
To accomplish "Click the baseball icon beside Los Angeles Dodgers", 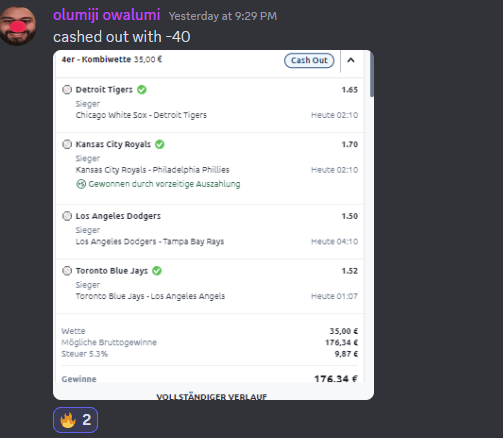I will click(x=67, y=216).
